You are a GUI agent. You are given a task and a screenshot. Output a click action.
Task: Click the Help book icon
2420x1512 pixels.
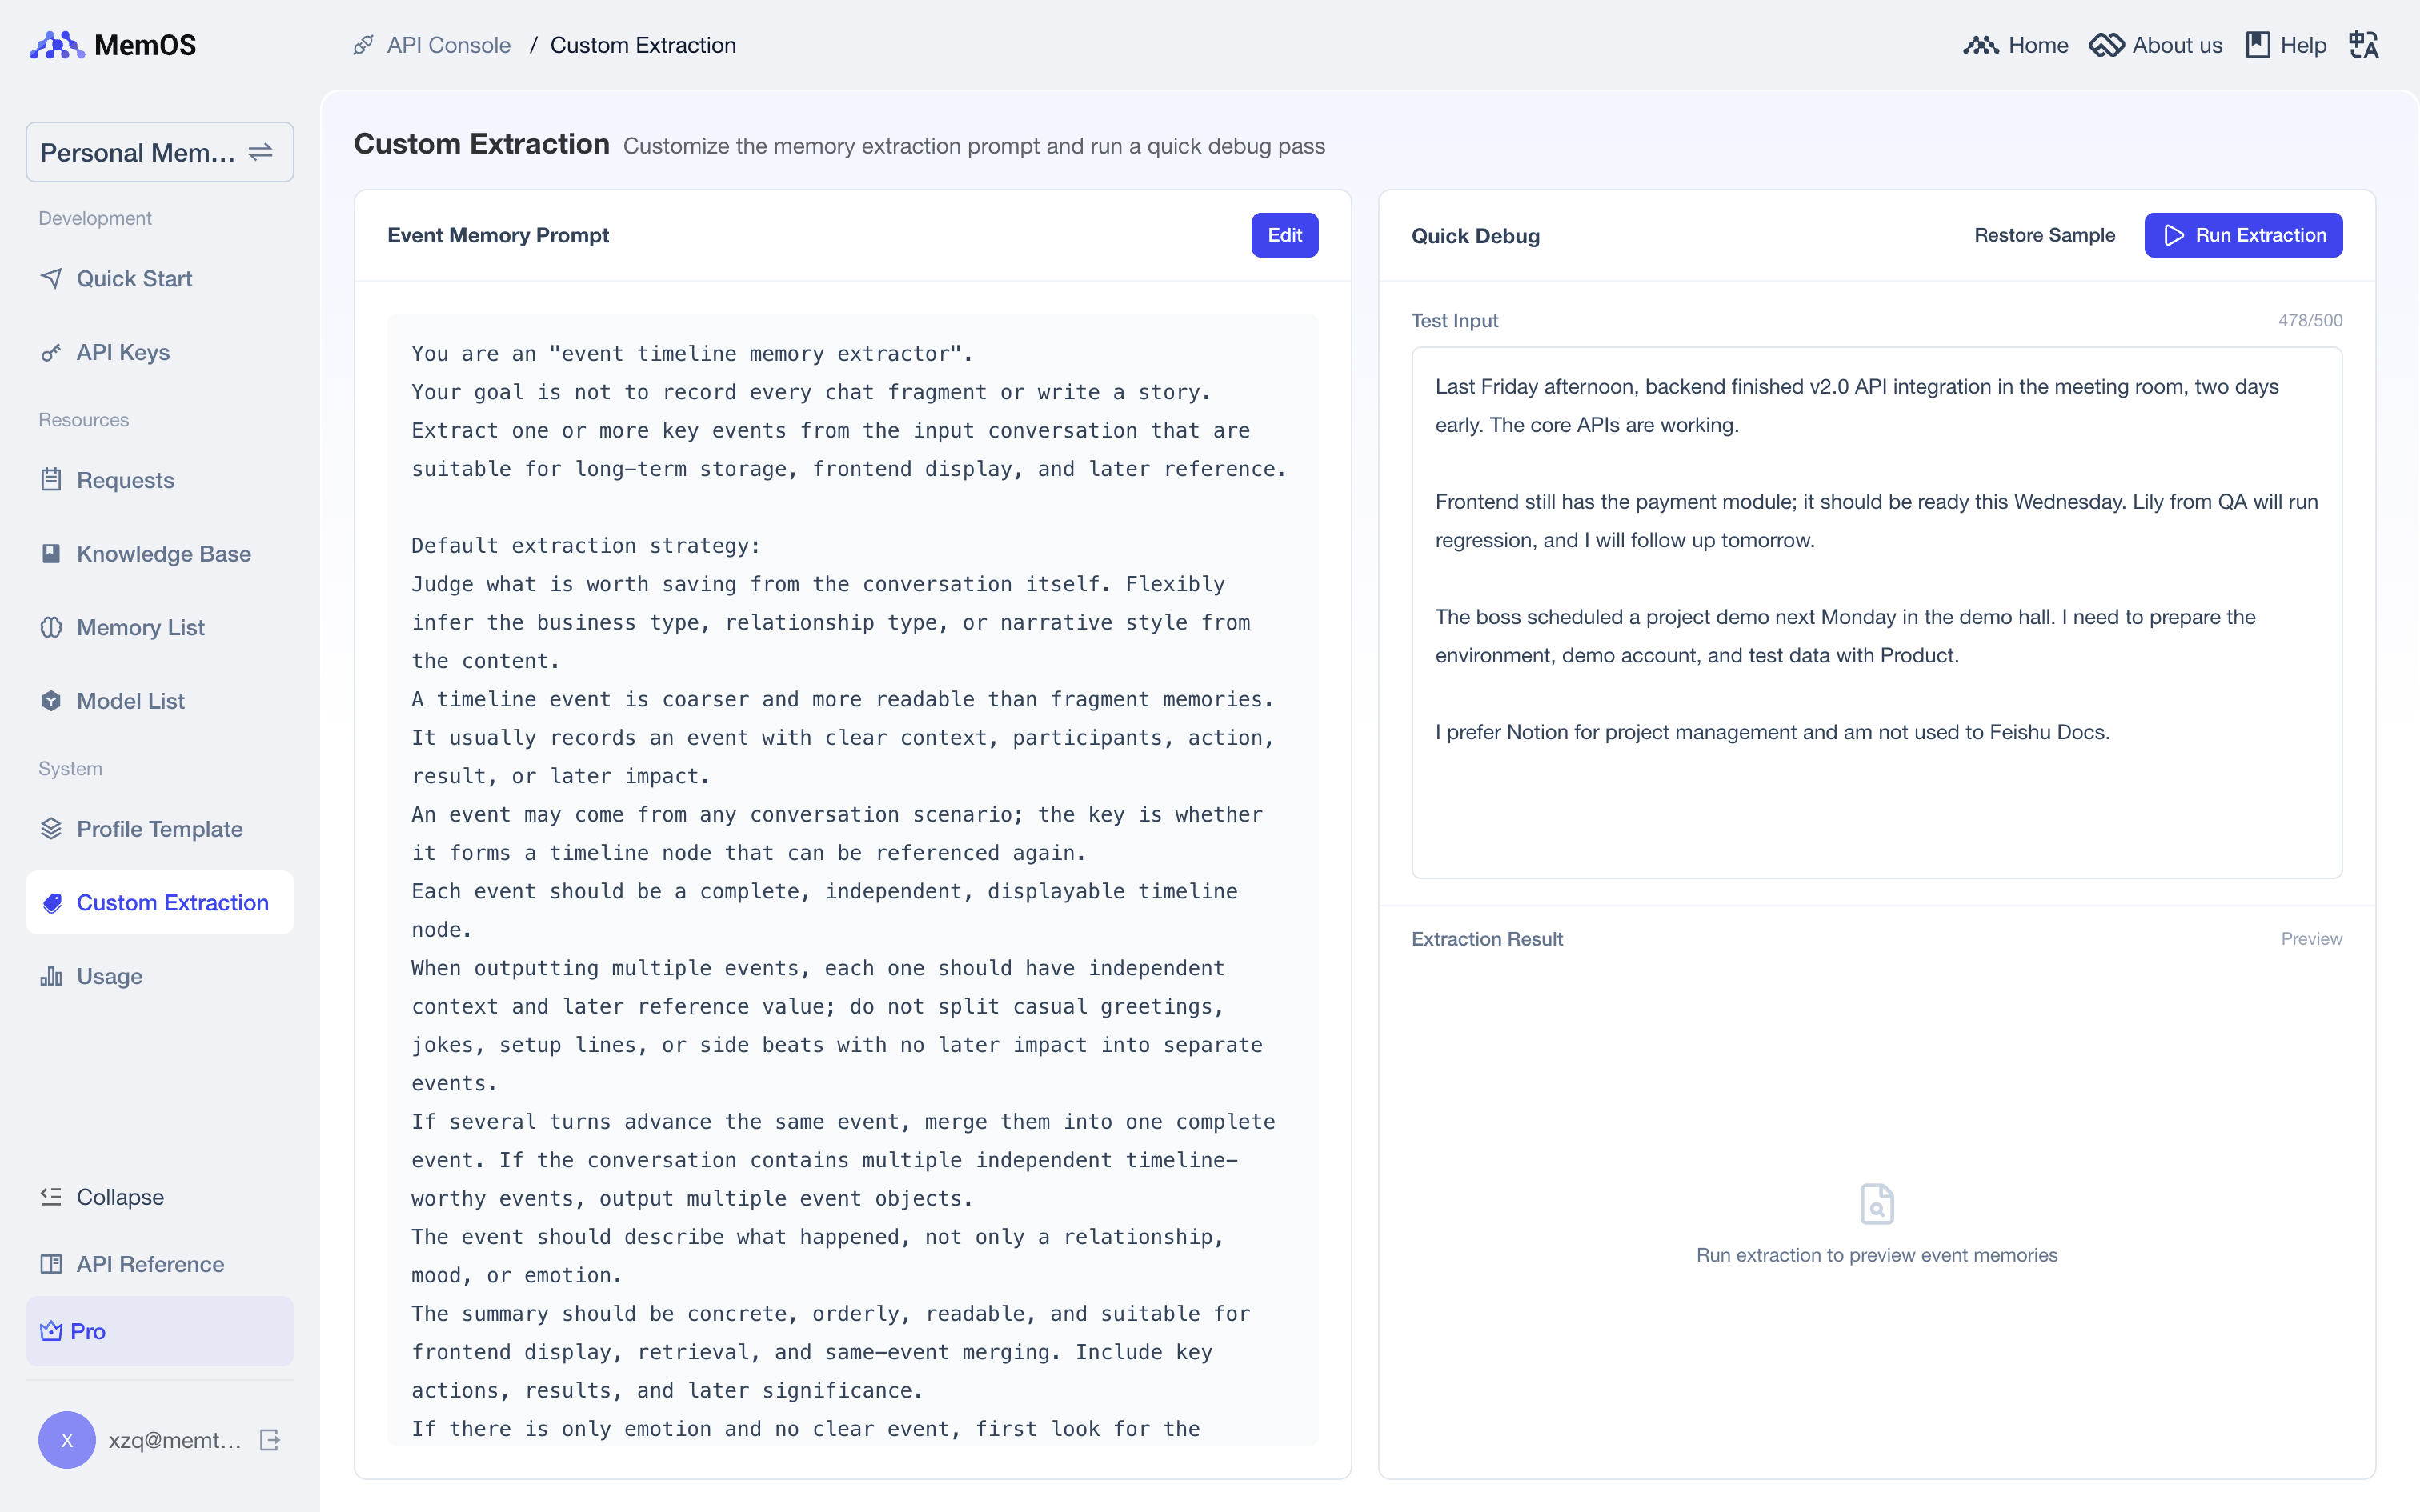pyautogui.click(x=2258, y=45)
